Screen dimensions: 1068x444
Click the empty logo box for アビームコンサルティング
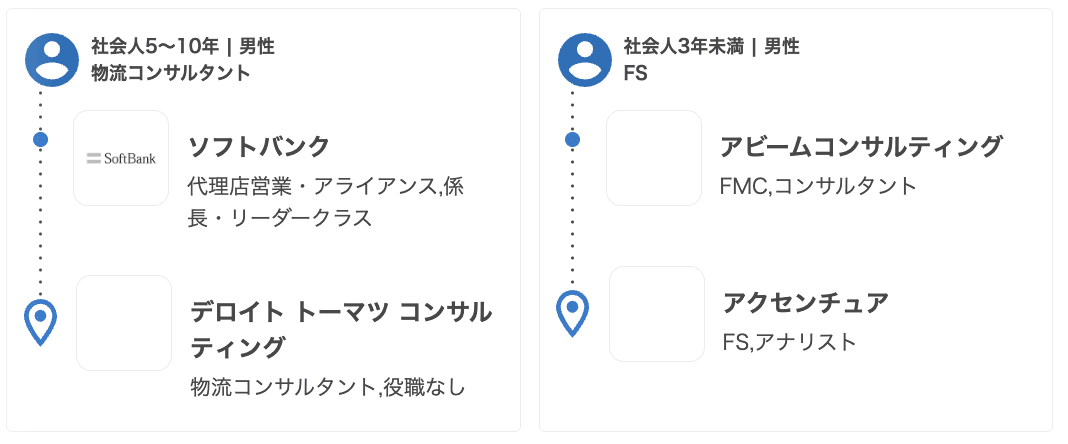[654, 158]
